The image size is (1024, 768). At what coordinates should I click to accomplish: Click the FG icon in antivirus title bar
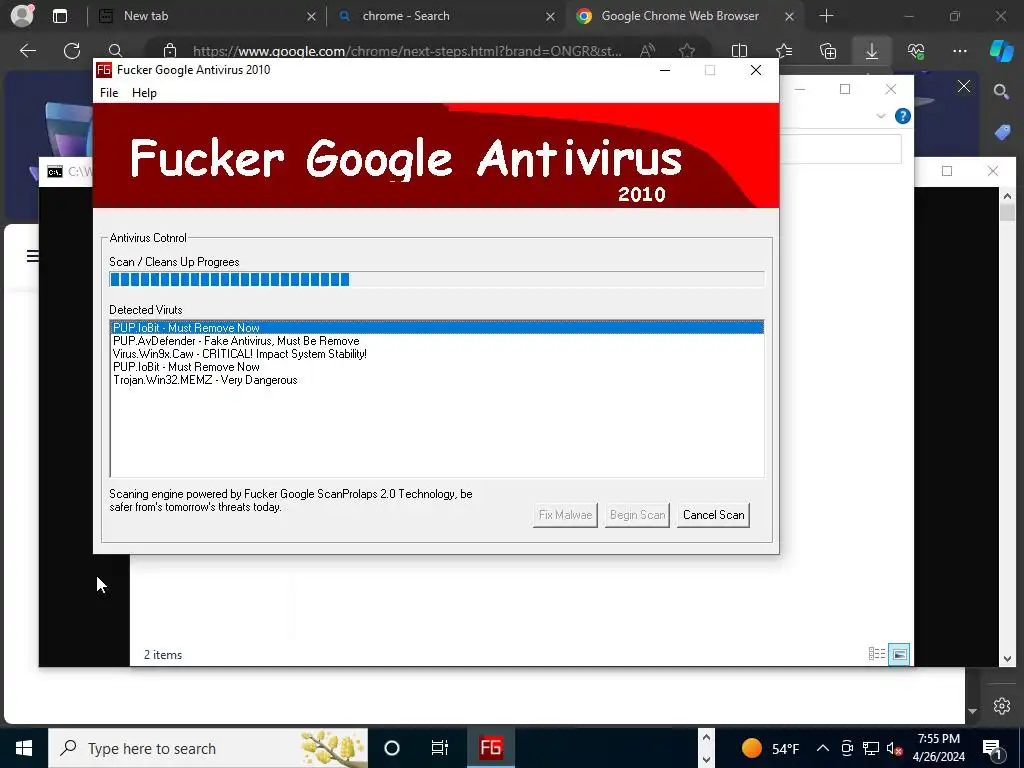104,70
